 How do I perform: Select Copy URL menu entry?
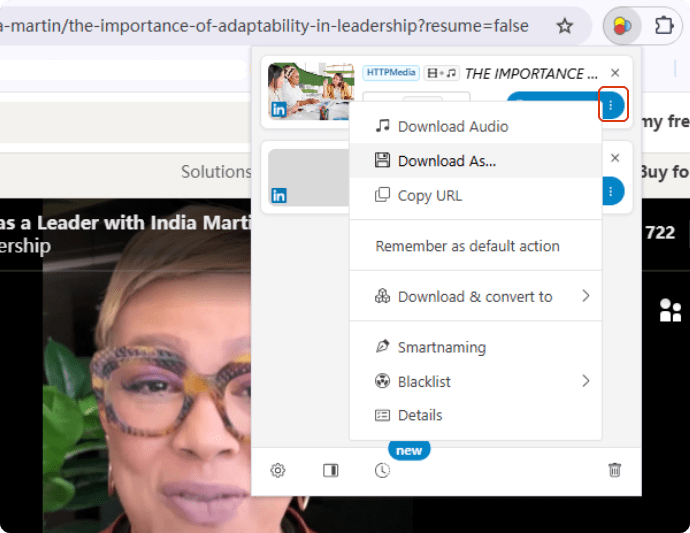429,195
